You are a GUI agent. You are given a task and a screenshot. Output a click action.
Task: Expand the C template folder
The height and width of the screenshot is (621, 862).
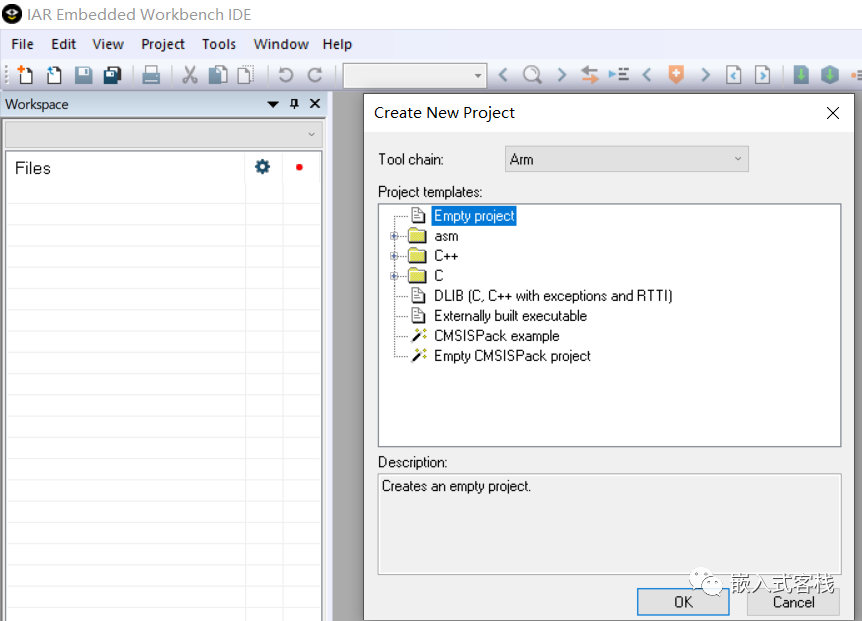[x=394, y=276]
